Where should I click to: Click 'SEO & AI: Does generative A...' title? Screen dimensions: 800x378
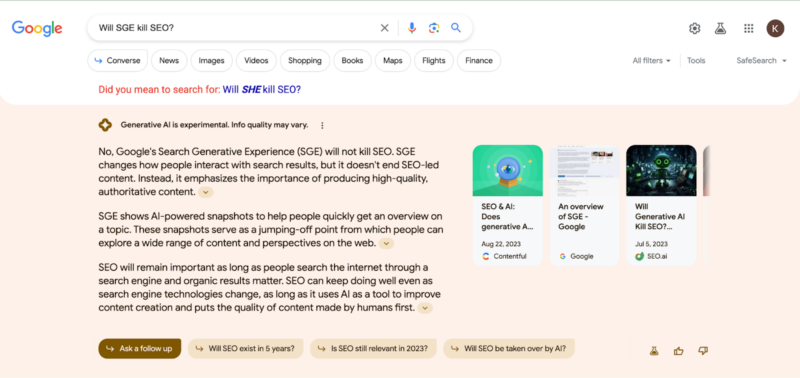tap(506, 217)
